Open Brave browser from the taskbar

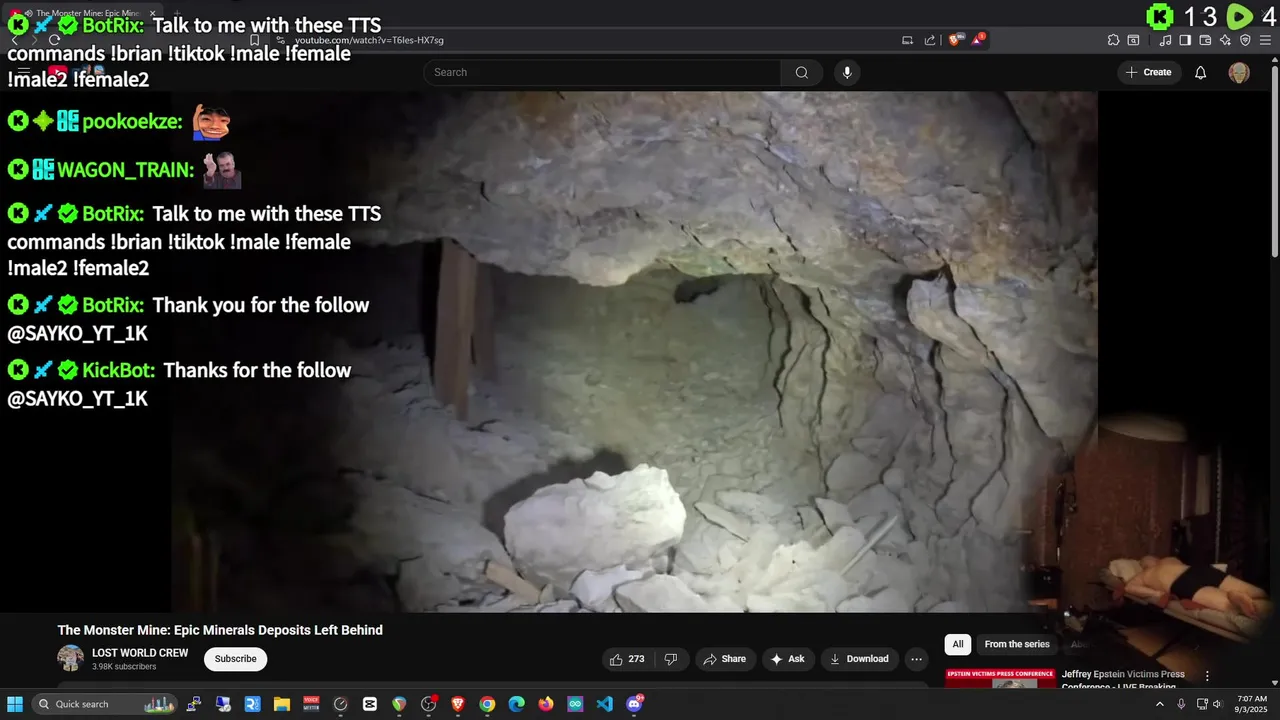point(458,704)
